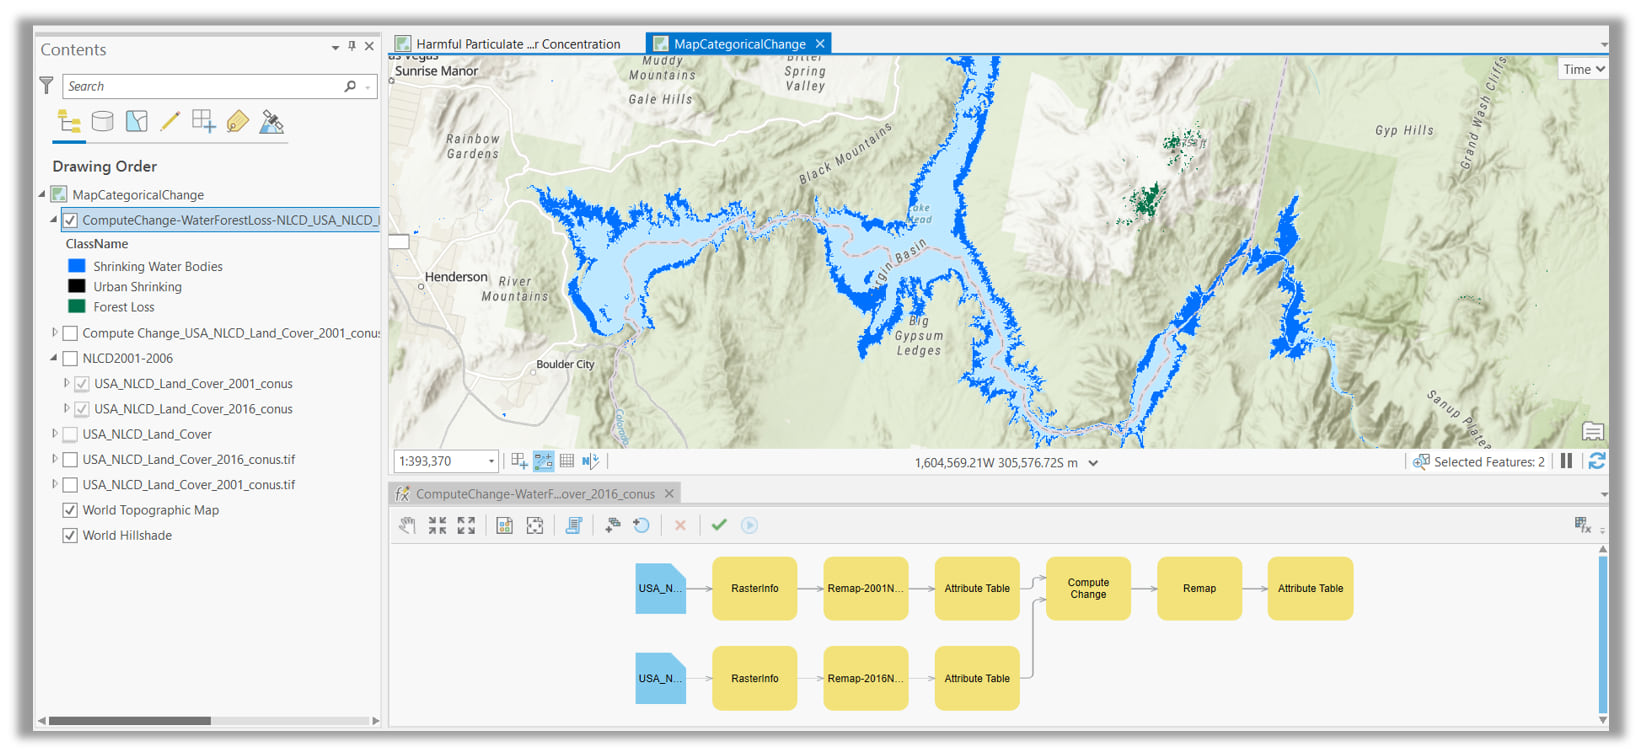This screenshot has height=754, width=1639.
Task: Check the USA_NLCD_Land_Cover_2001_conus.tif layer
Action: pyautogui.click(x=70, y=485)
